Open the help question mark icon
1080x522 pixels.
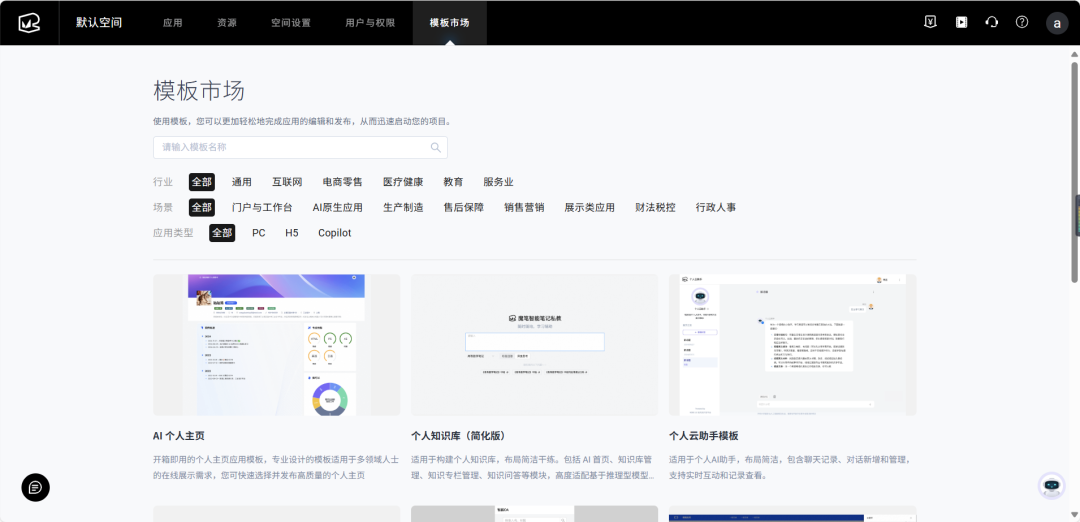pyautogui.click(x=1022, y=22)
